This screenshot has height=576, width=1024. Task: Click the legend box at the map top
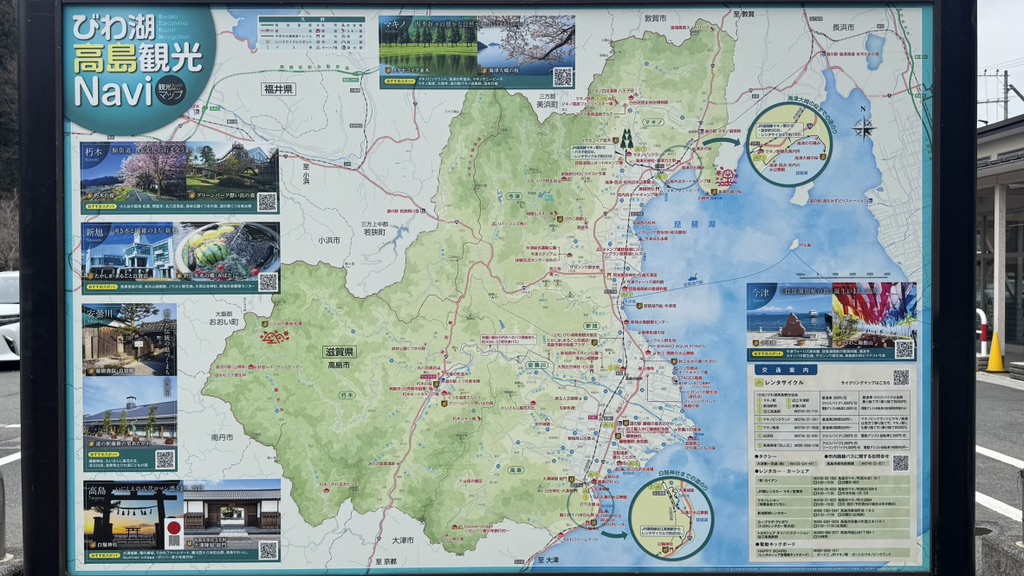[x=312, y=34]
